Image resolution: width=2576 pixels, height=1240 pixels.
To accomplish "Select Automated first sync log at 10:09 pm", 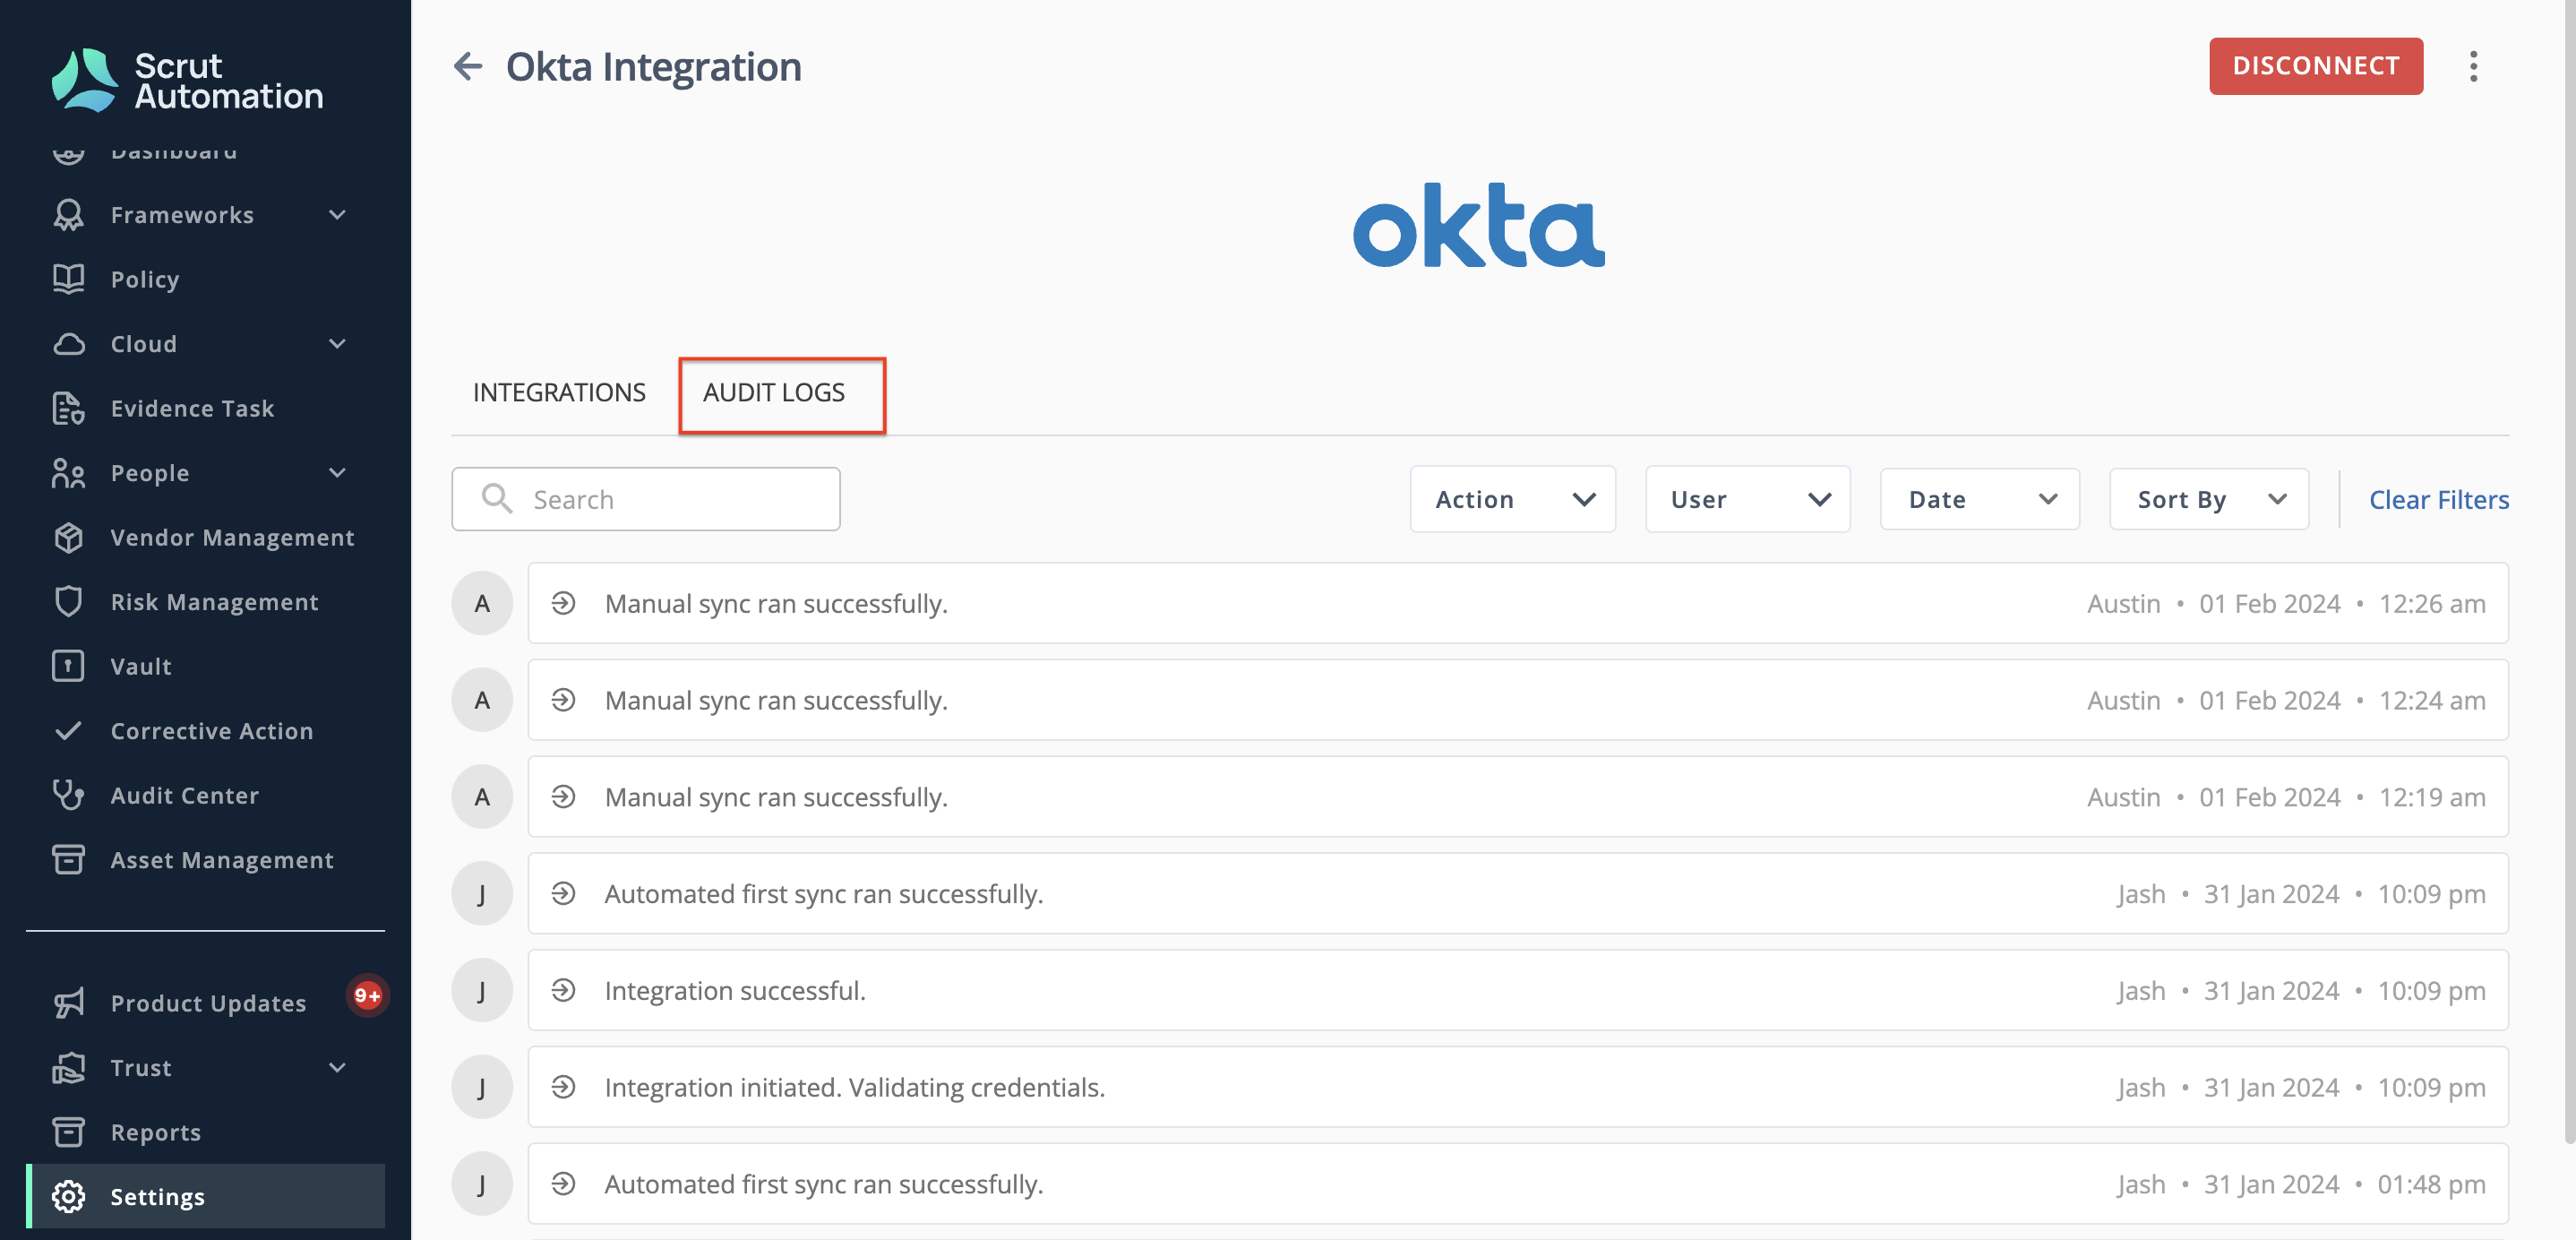I will point(1518,894).
